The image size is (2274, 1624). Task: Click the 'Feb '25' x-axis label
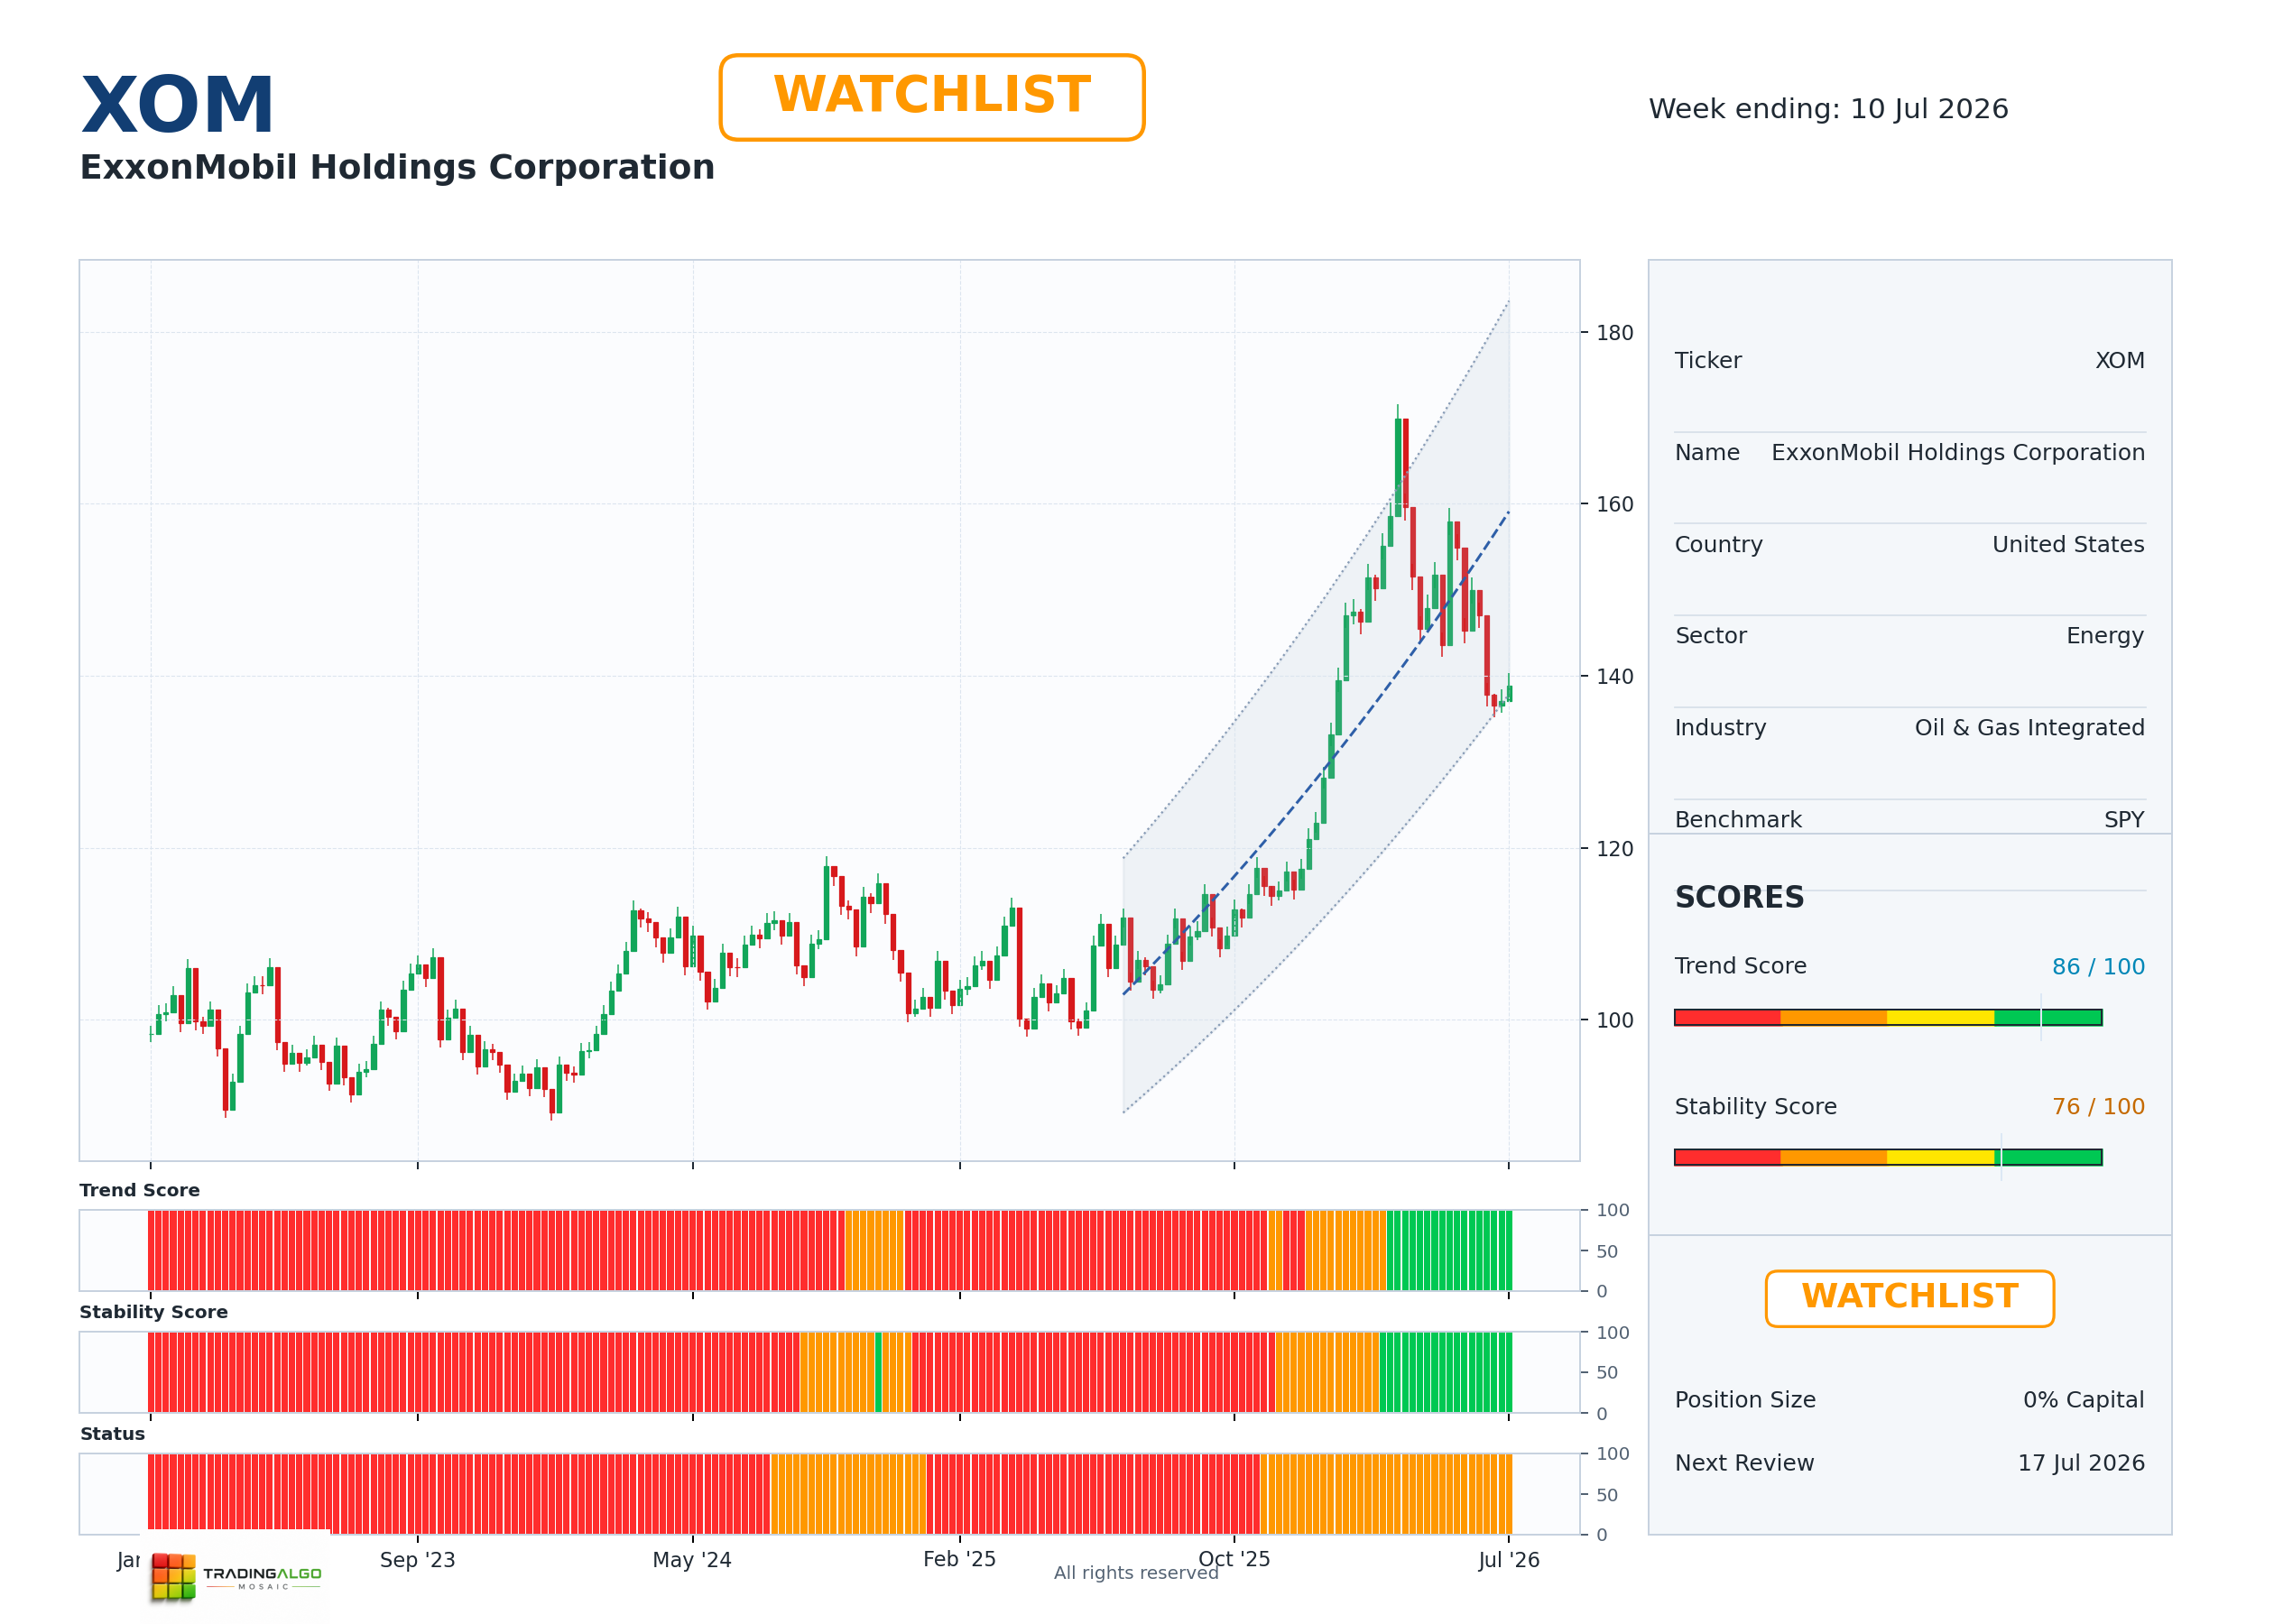click(x=959, y=1560)
